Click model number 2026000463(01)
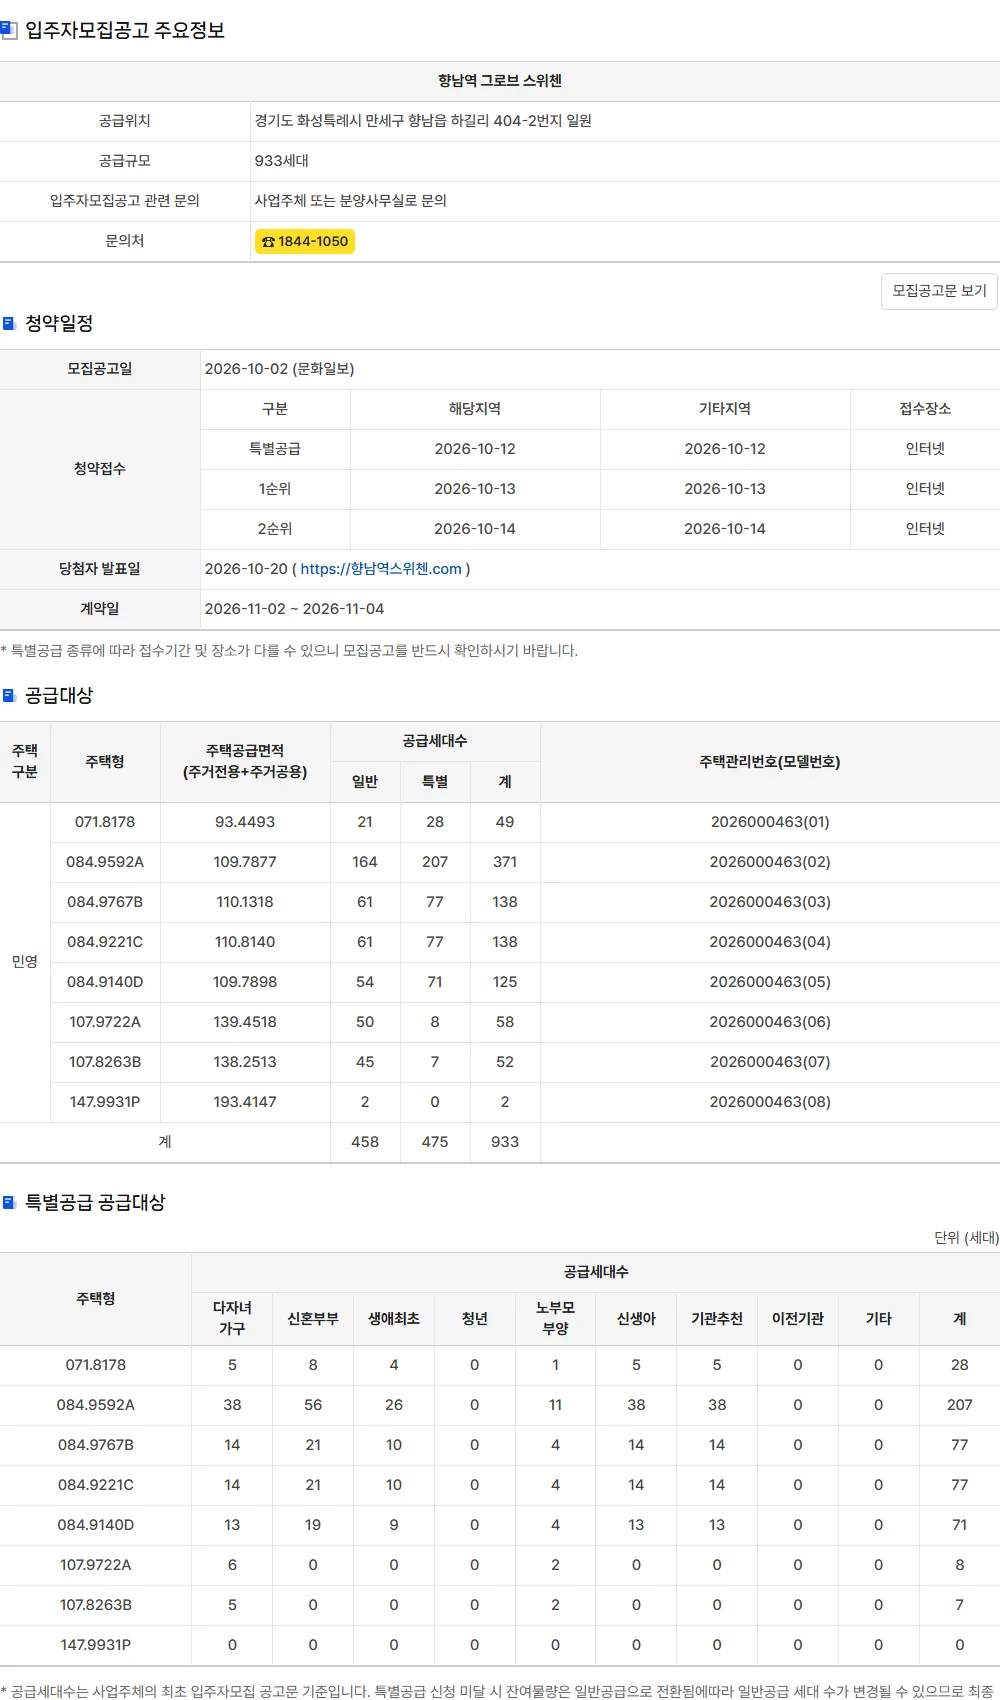This screenshot has height=1700, width=1000. [770, 822]
